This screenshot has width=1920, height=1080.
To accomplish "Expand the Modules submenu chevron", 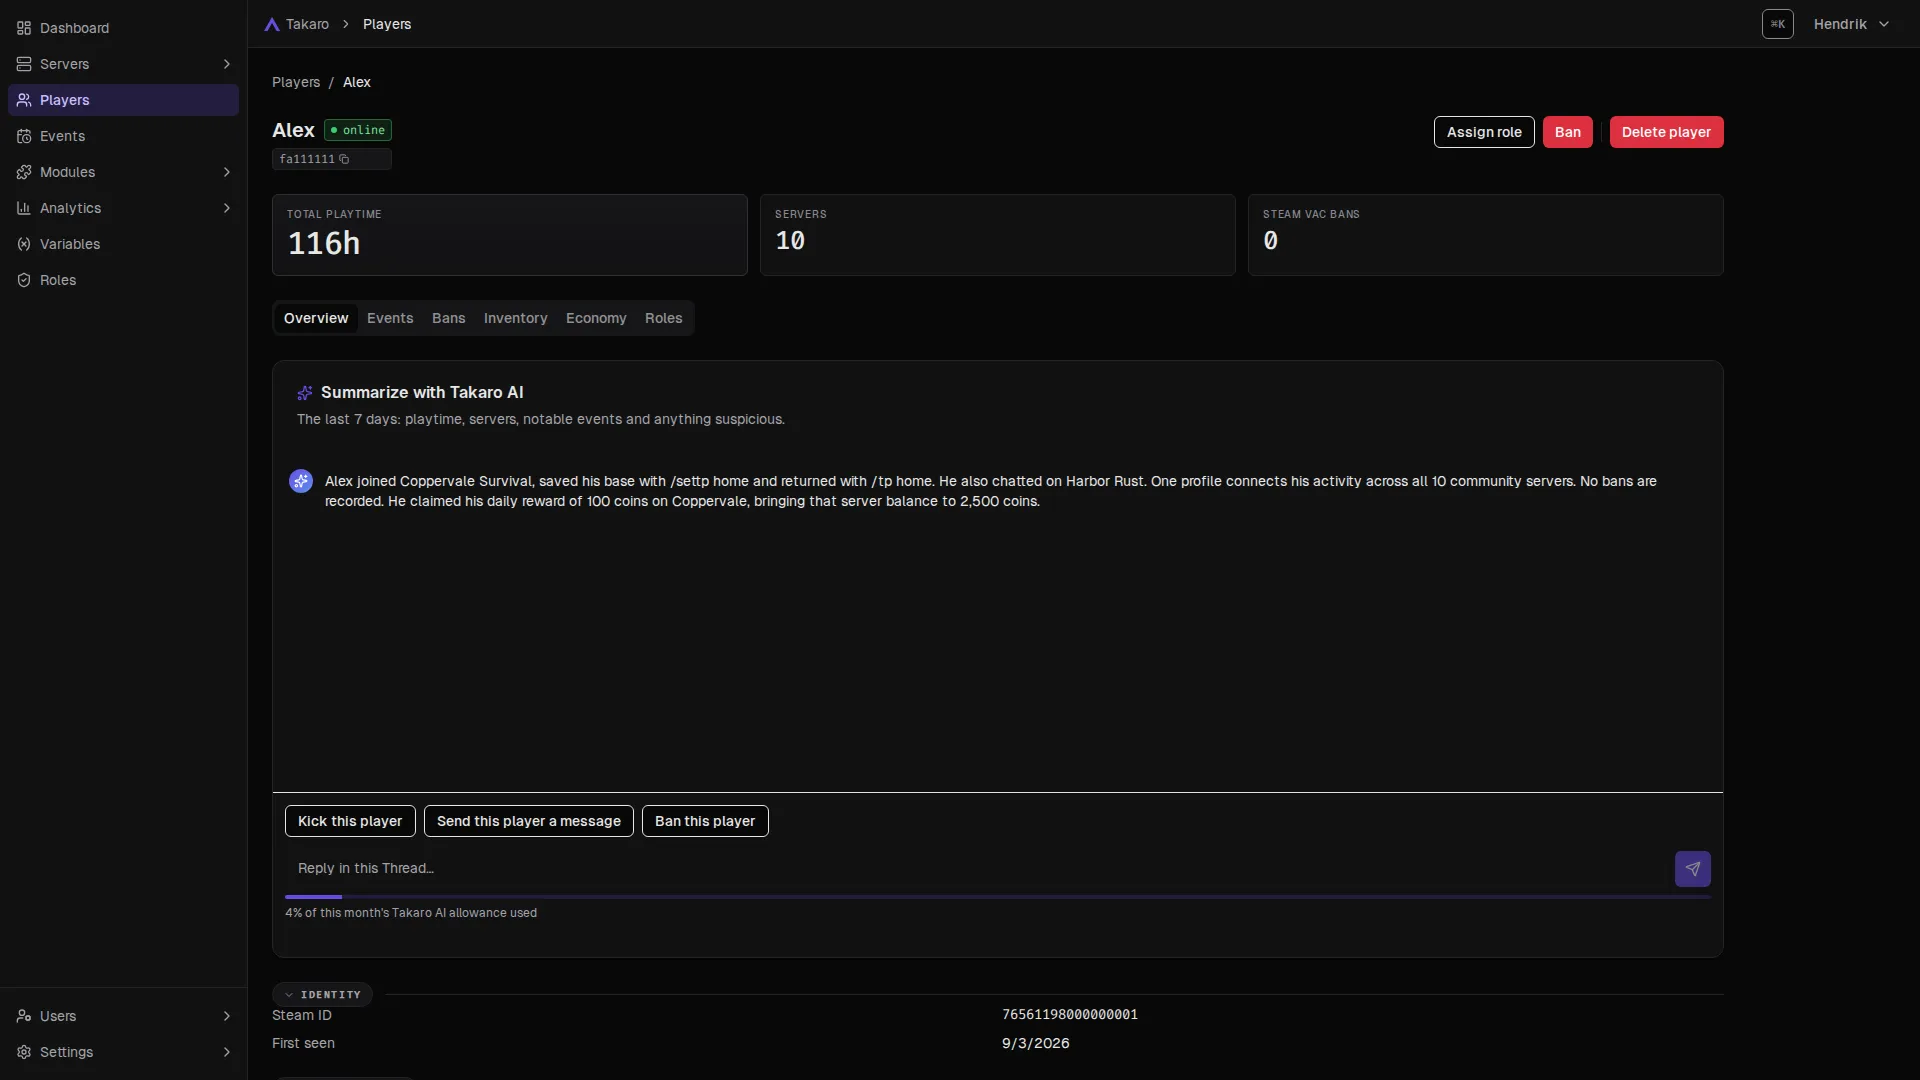I will [227, 172].
